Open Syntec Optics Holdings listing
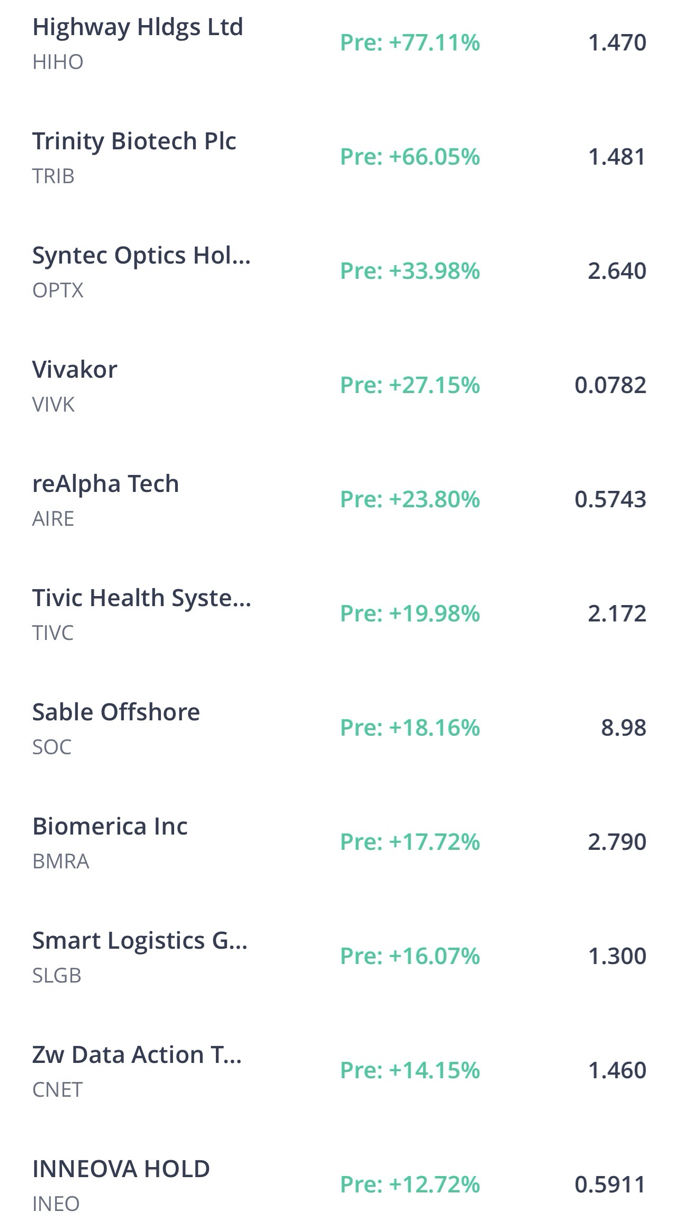 click(339, 271)
